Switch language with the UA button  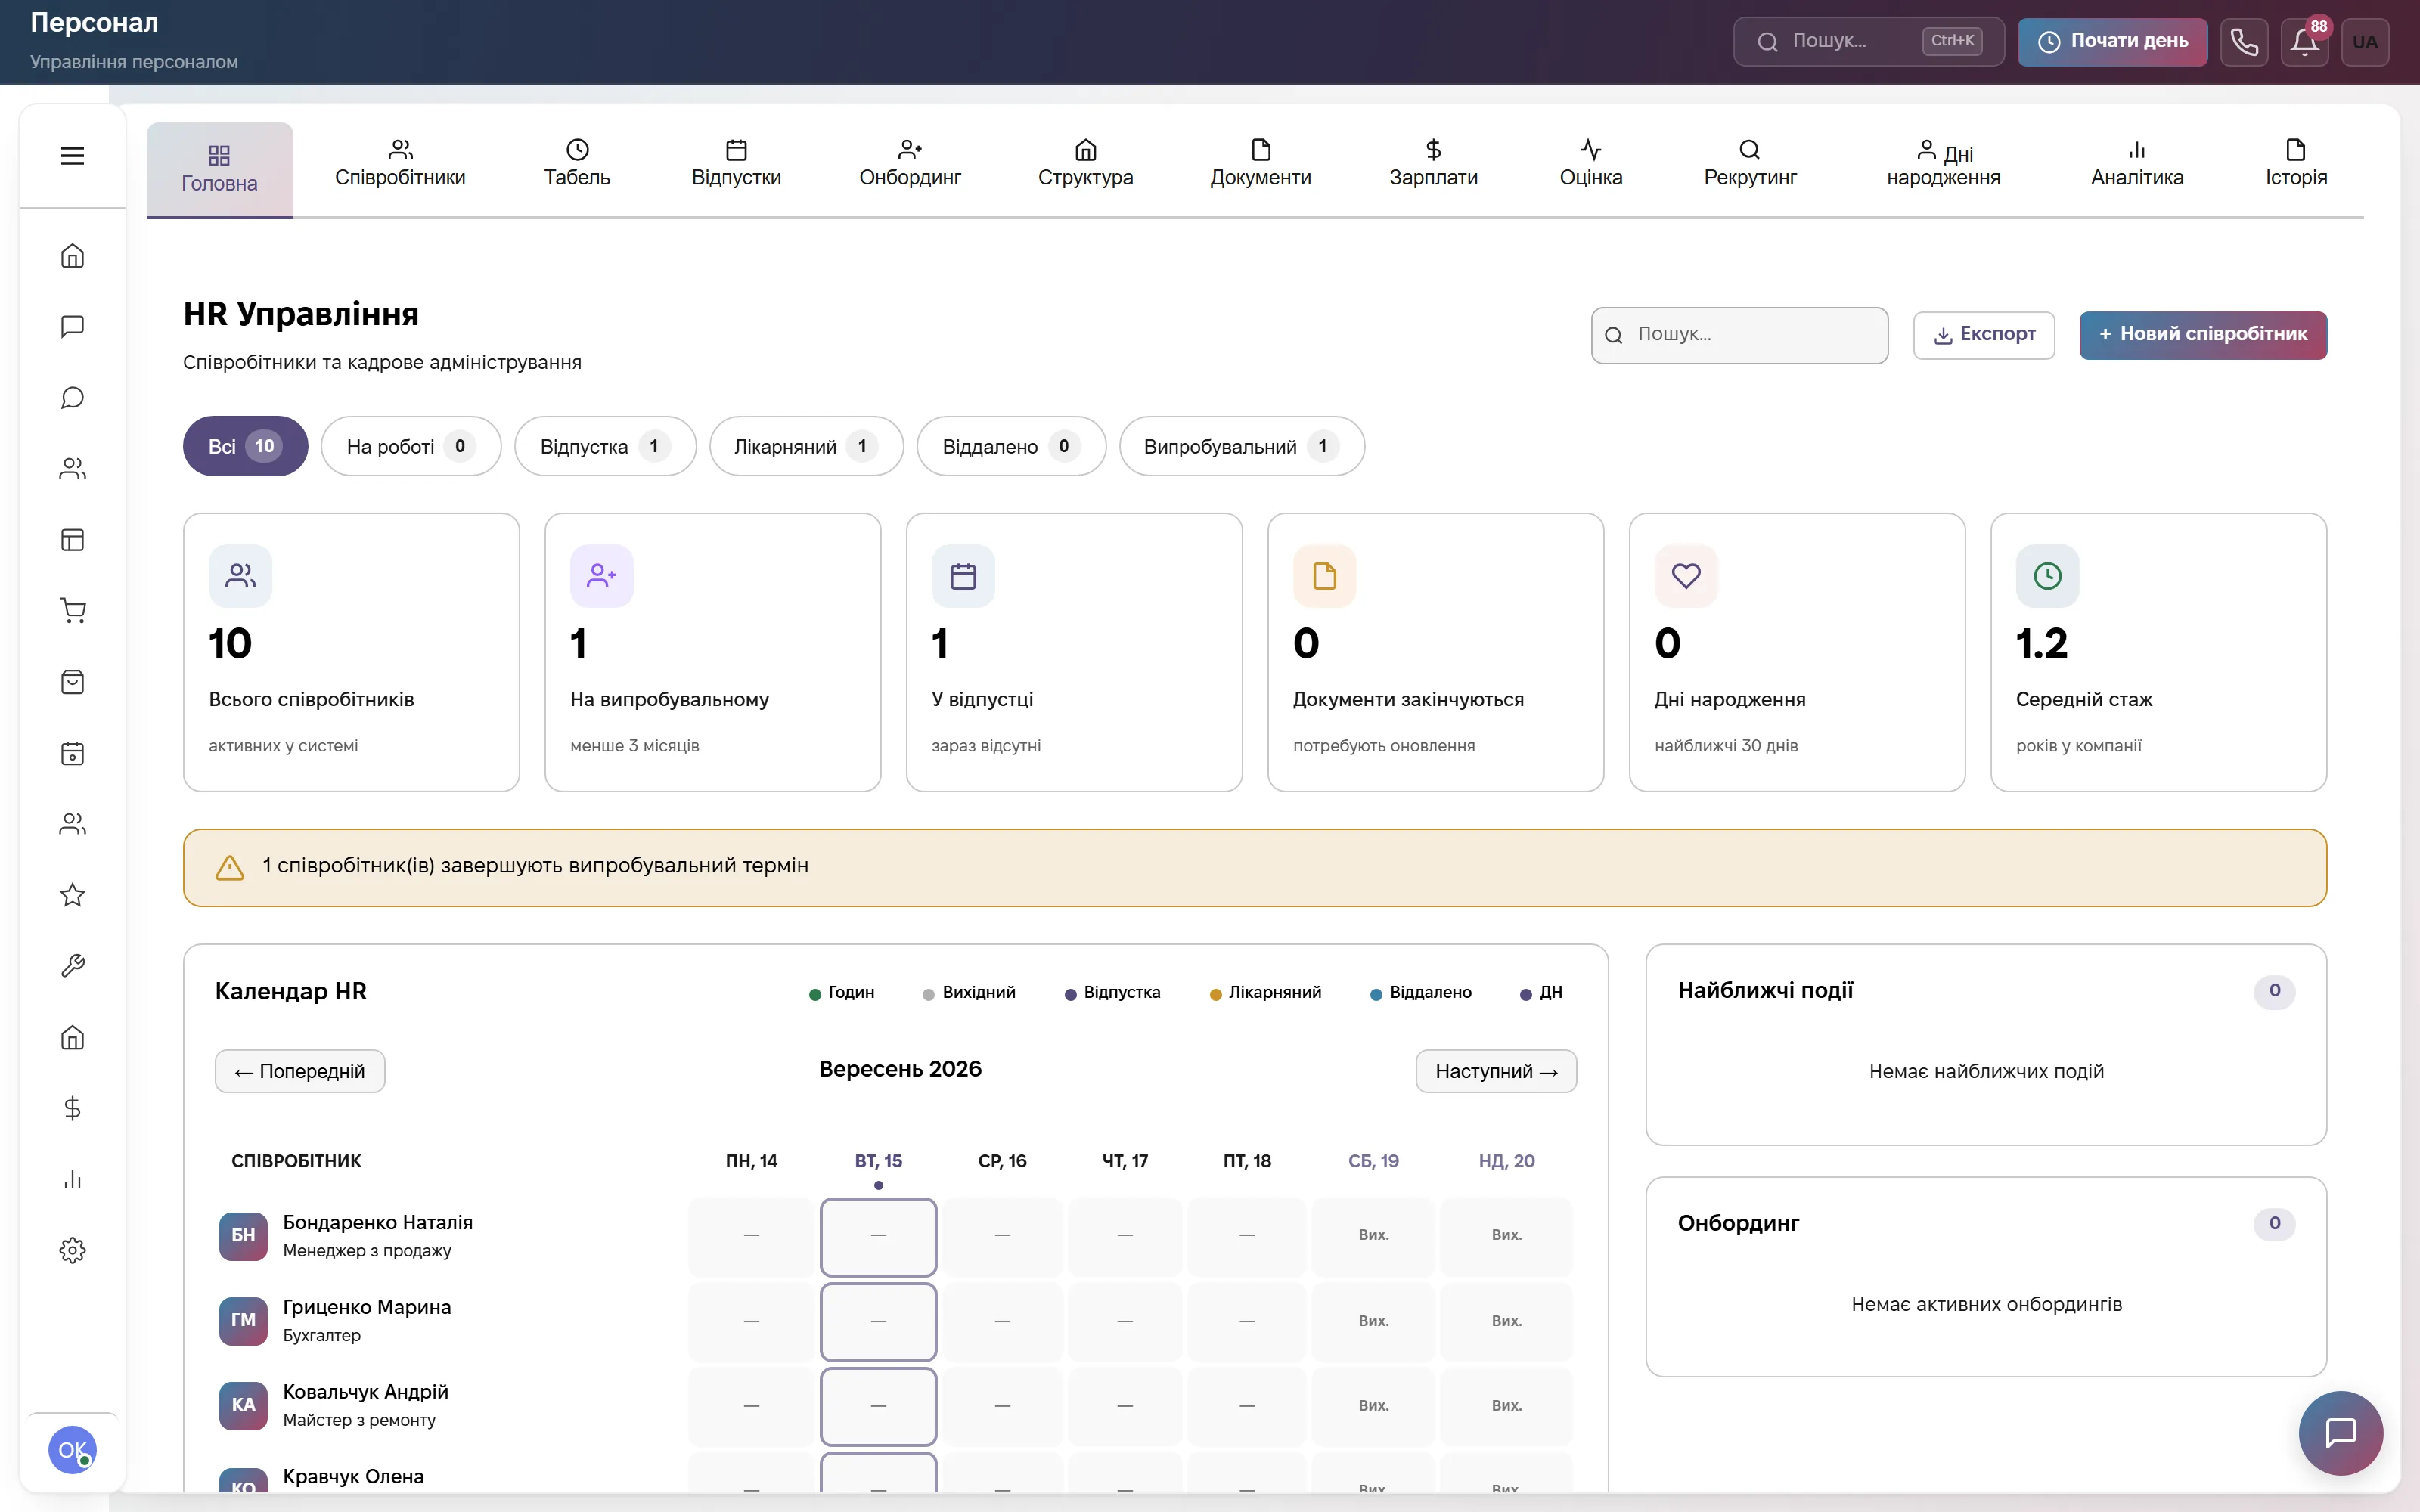coord(2365,42)
